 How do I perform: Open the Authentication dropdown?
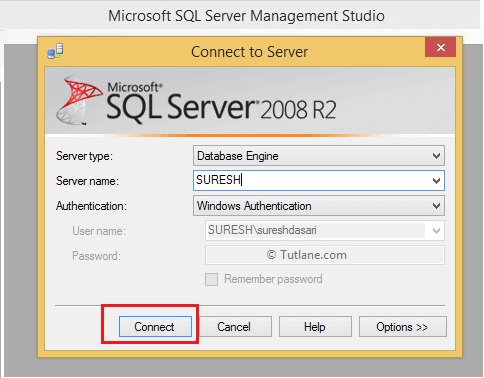tap(319, 206)
